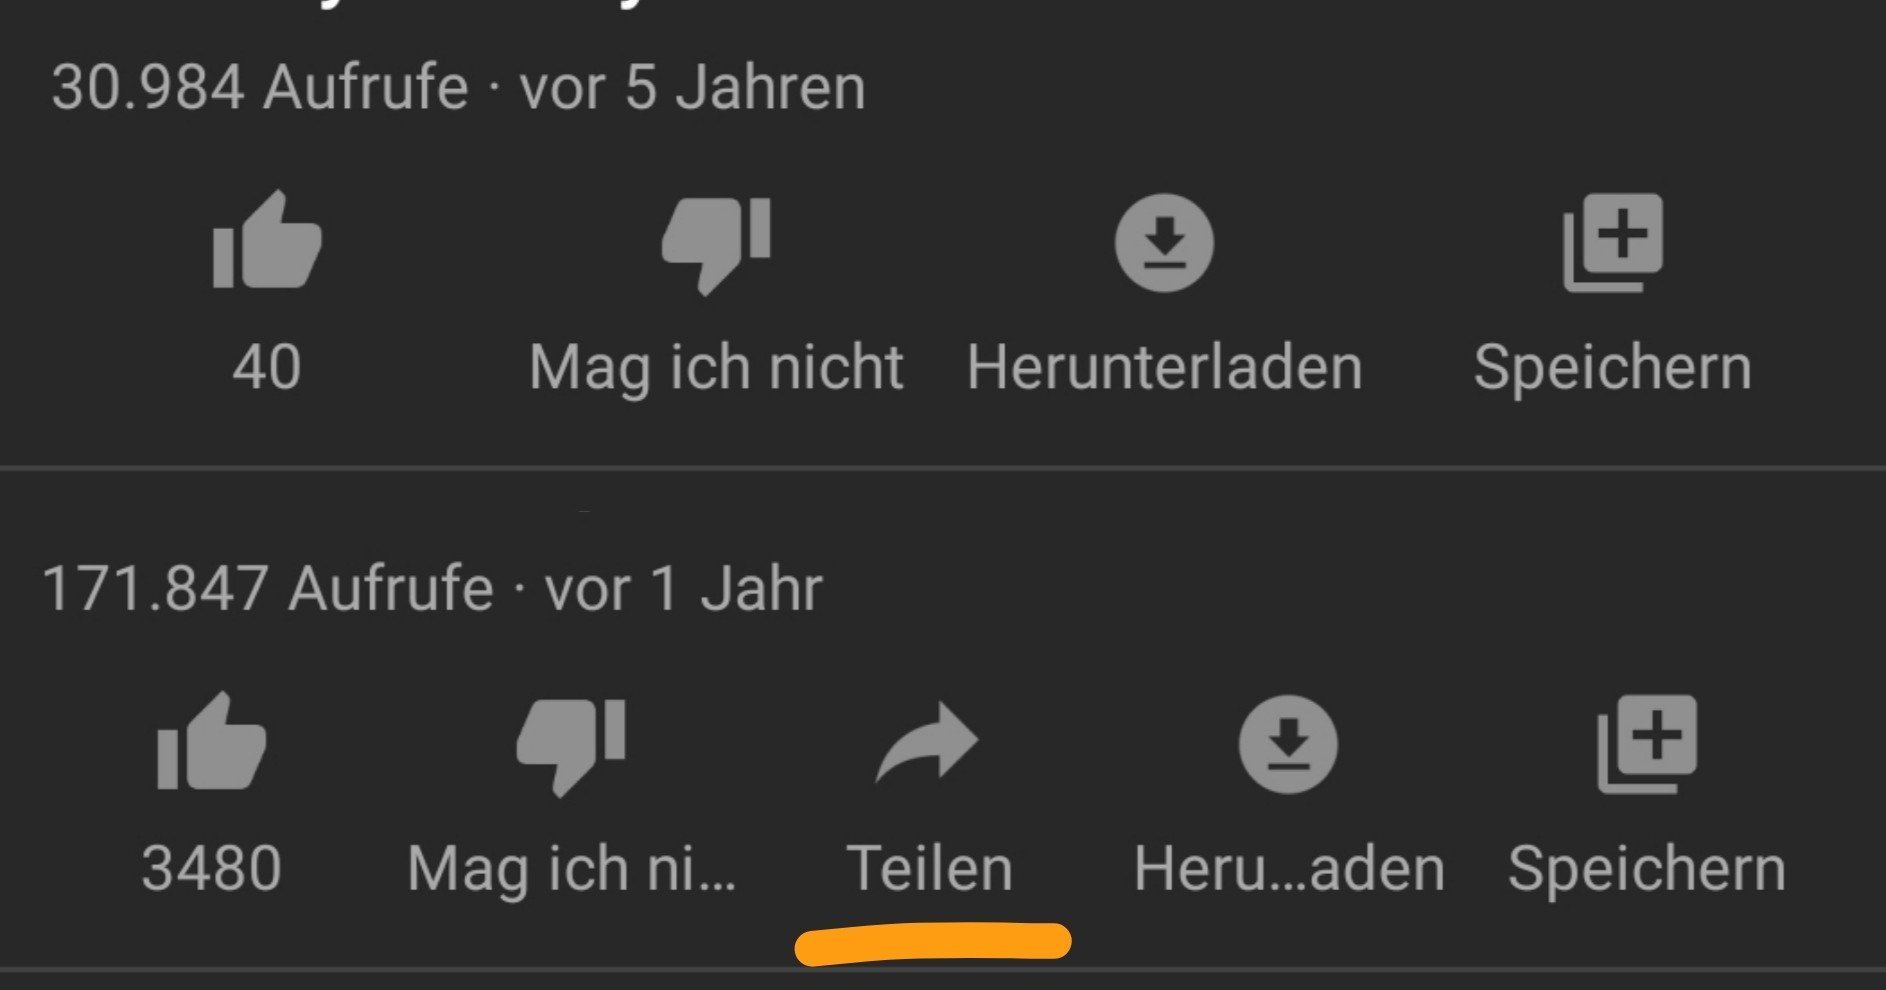Image resolution: width=1886 pixels, height=990 pixels.
Task: Tap the '3480' like count
Action: pos(211,867)
